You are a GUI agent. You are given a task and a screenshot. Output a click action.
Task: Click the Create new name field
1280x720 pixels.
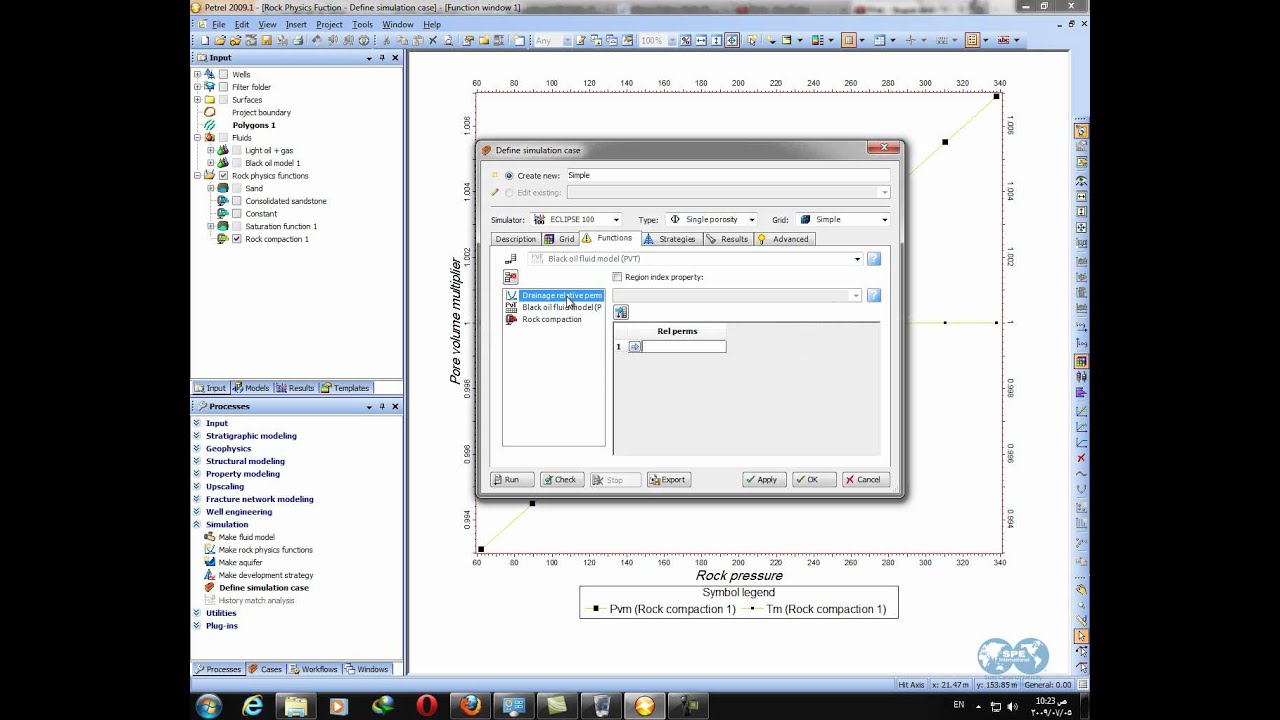(727, 175)
